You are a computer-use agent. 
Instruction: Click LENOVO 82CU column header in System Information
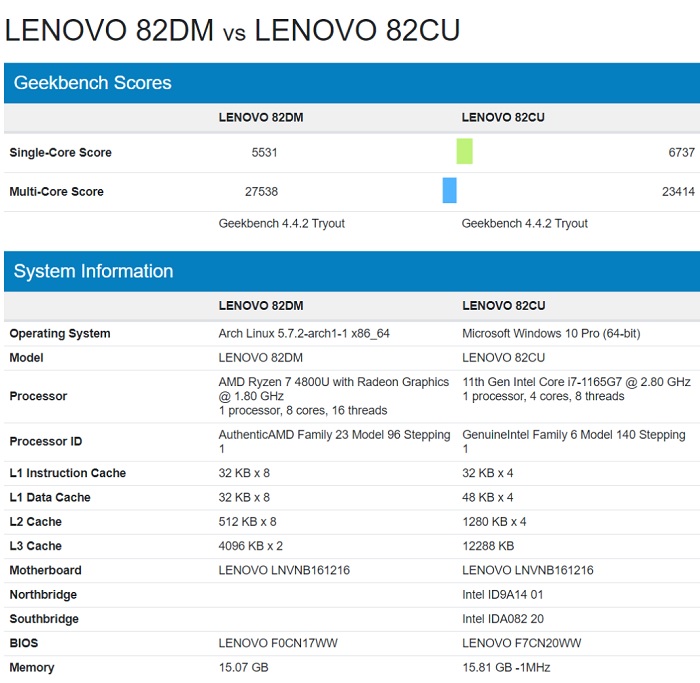point(504,306)
